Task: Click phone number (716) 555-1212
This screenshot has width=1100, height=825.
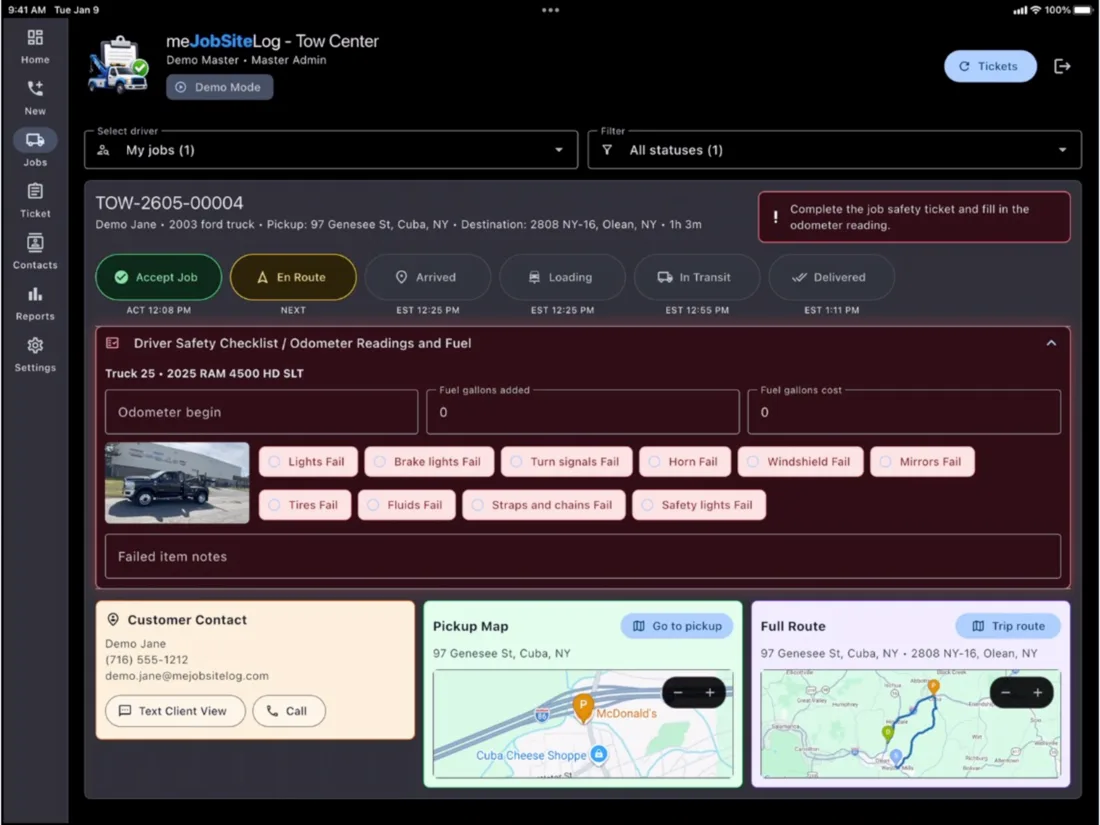Action: 147,659
